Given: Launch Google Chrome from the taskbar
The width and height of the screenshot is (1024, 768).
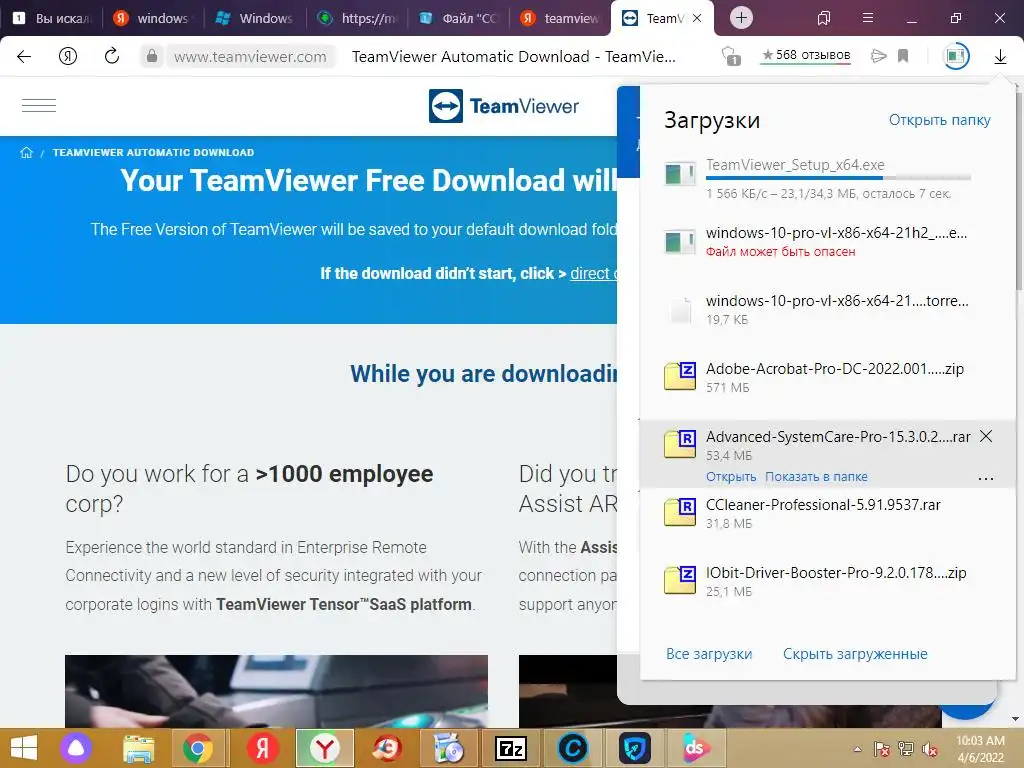Looking at the screenshot, I should coord(197,748).
